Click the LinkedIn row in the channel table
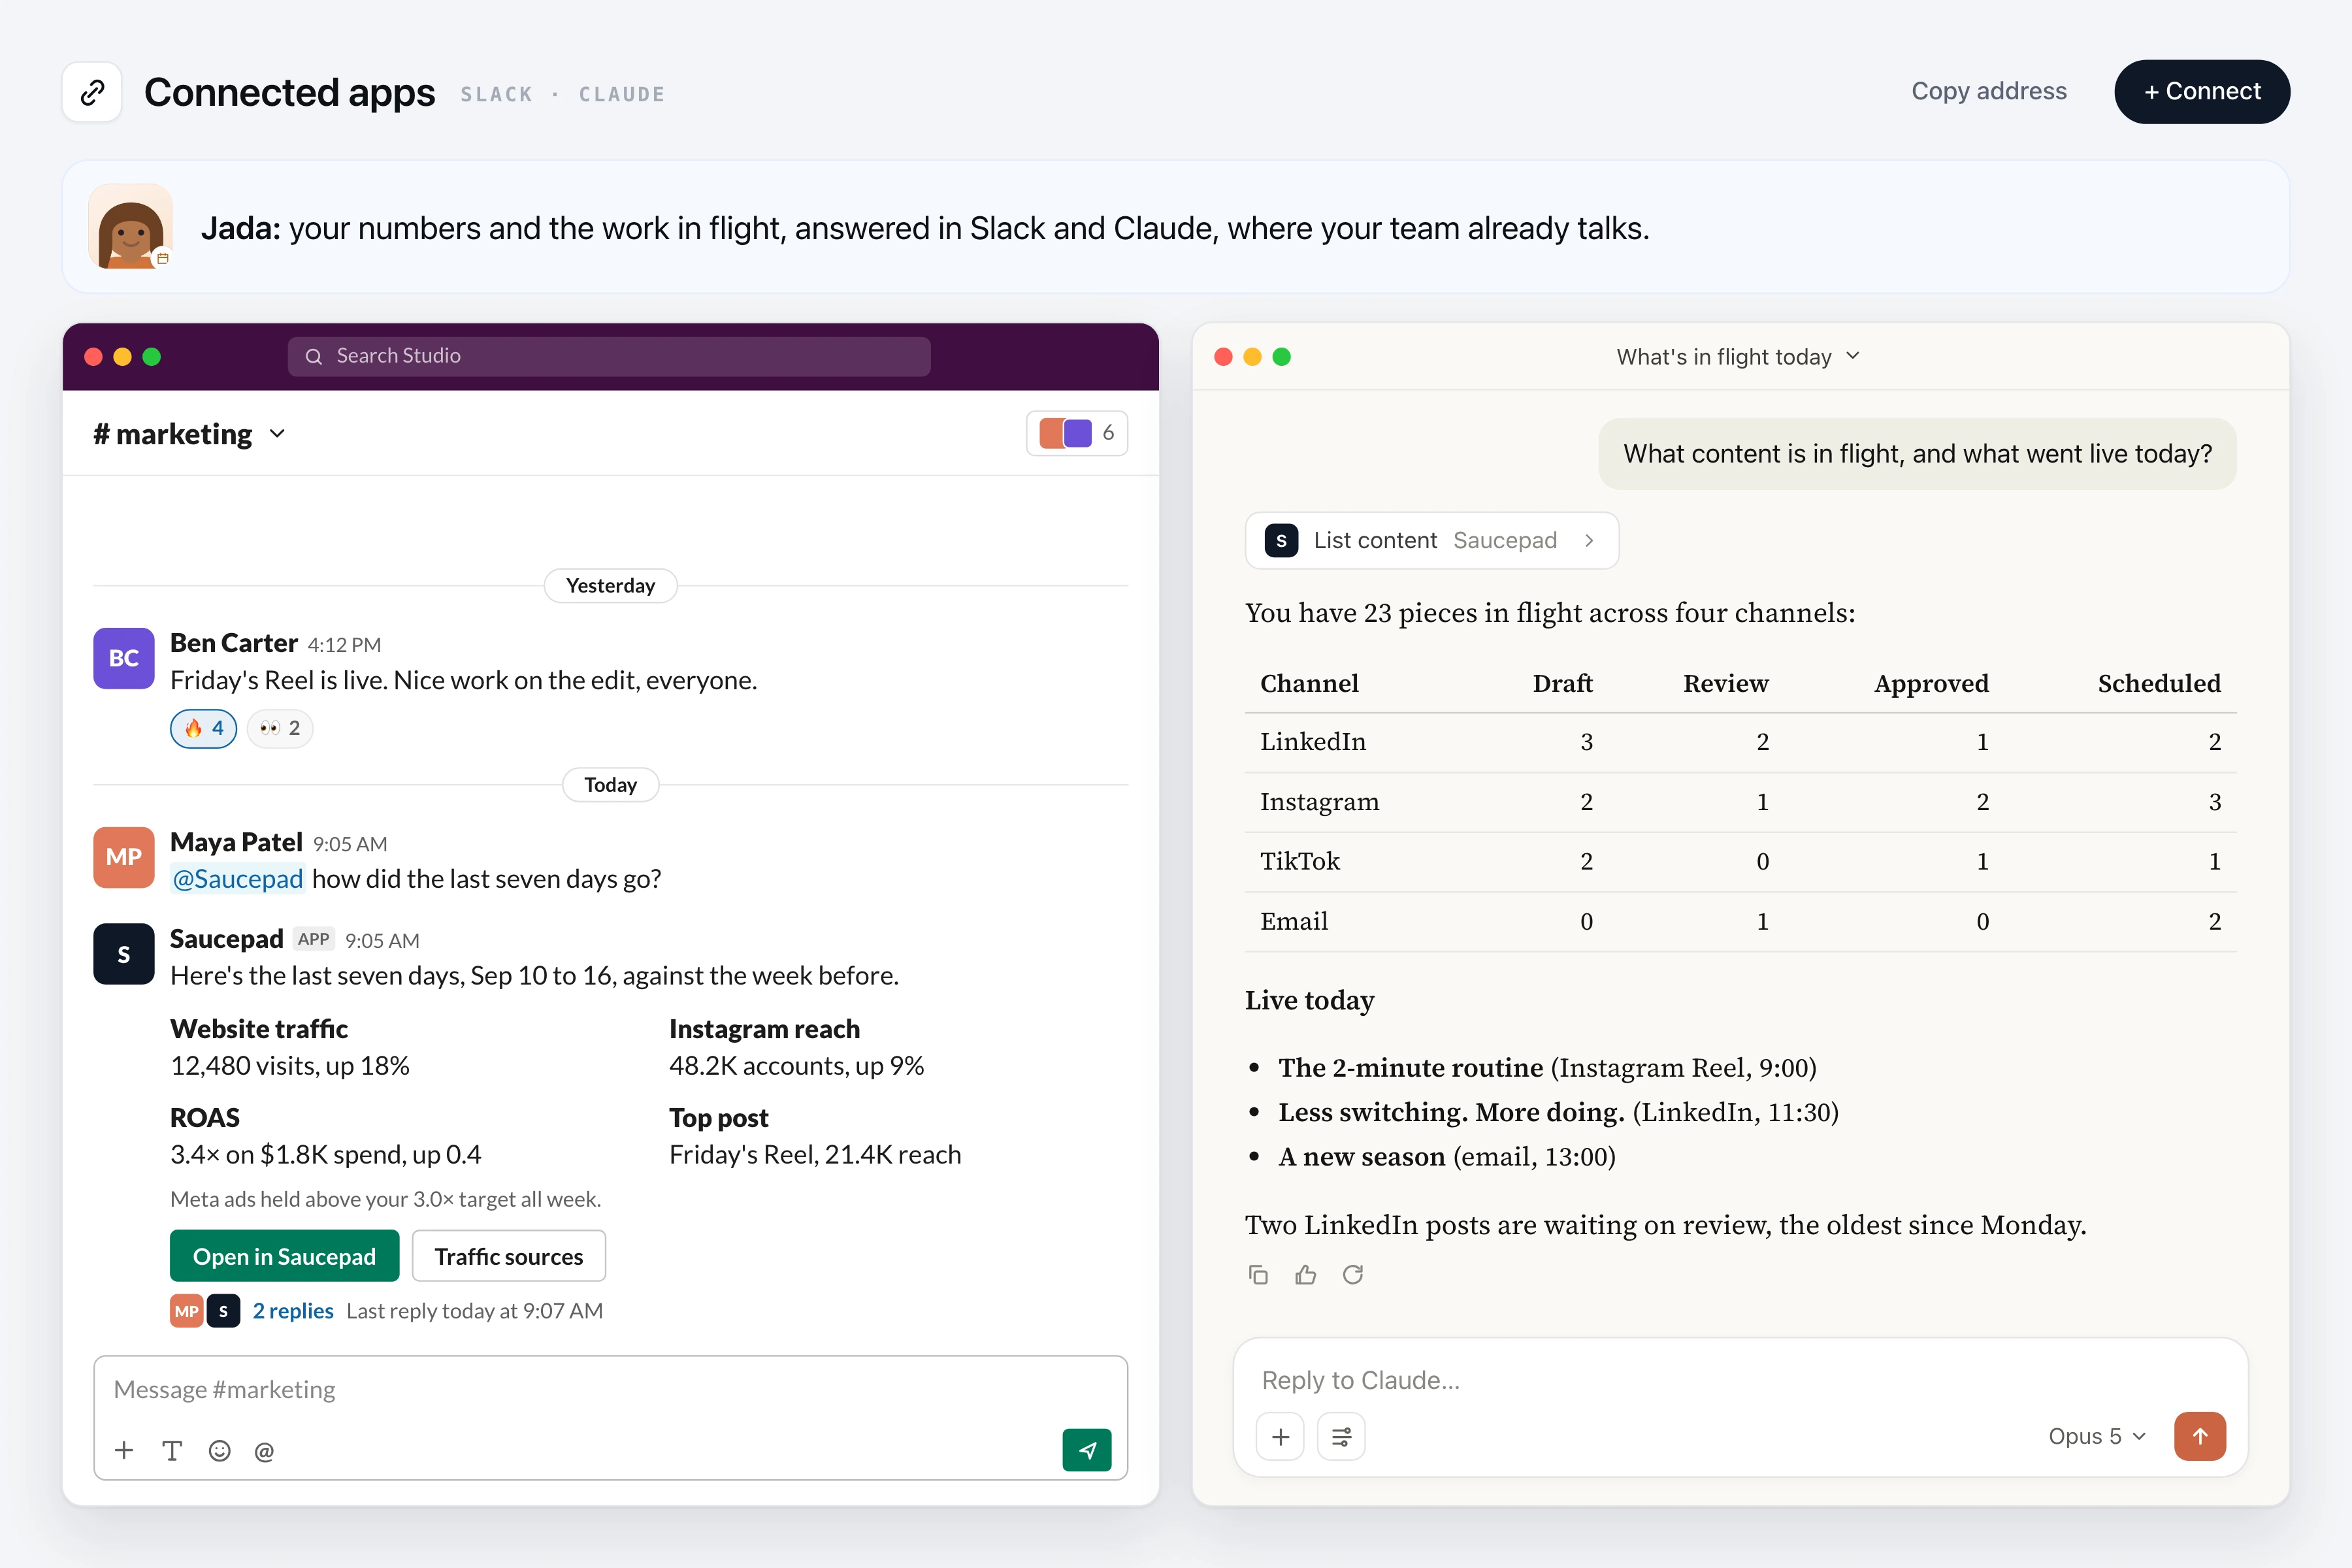This screenshot has width=2352, height=1568. click(x=1740, y=742)
